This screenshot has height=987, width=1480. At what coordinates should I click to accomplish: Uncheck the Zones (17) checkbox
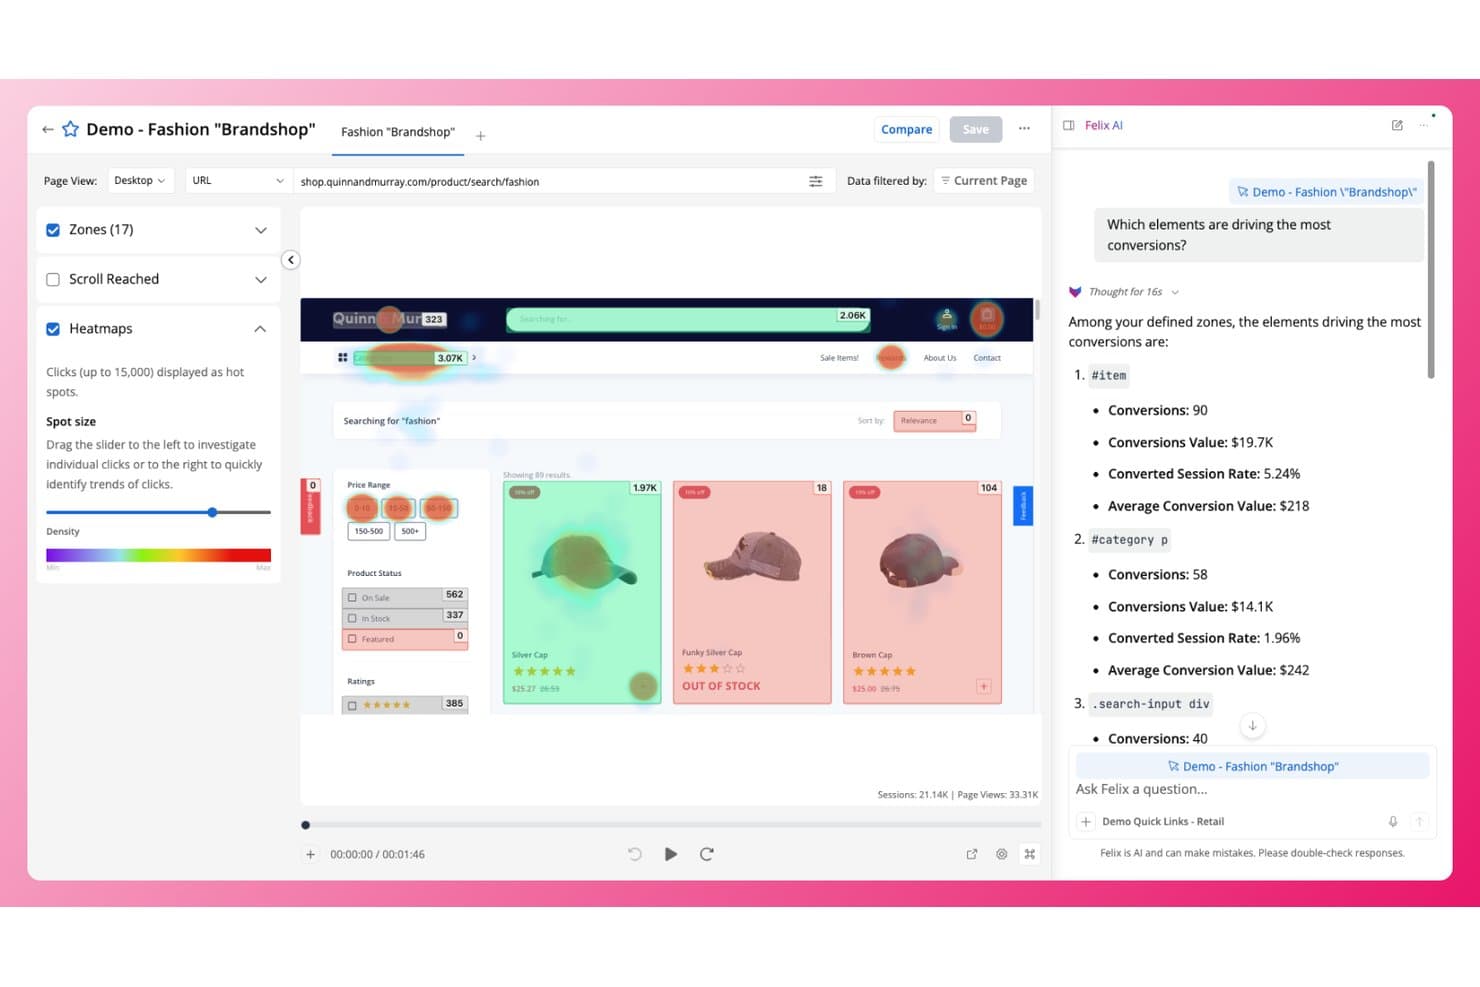point(53,230)
